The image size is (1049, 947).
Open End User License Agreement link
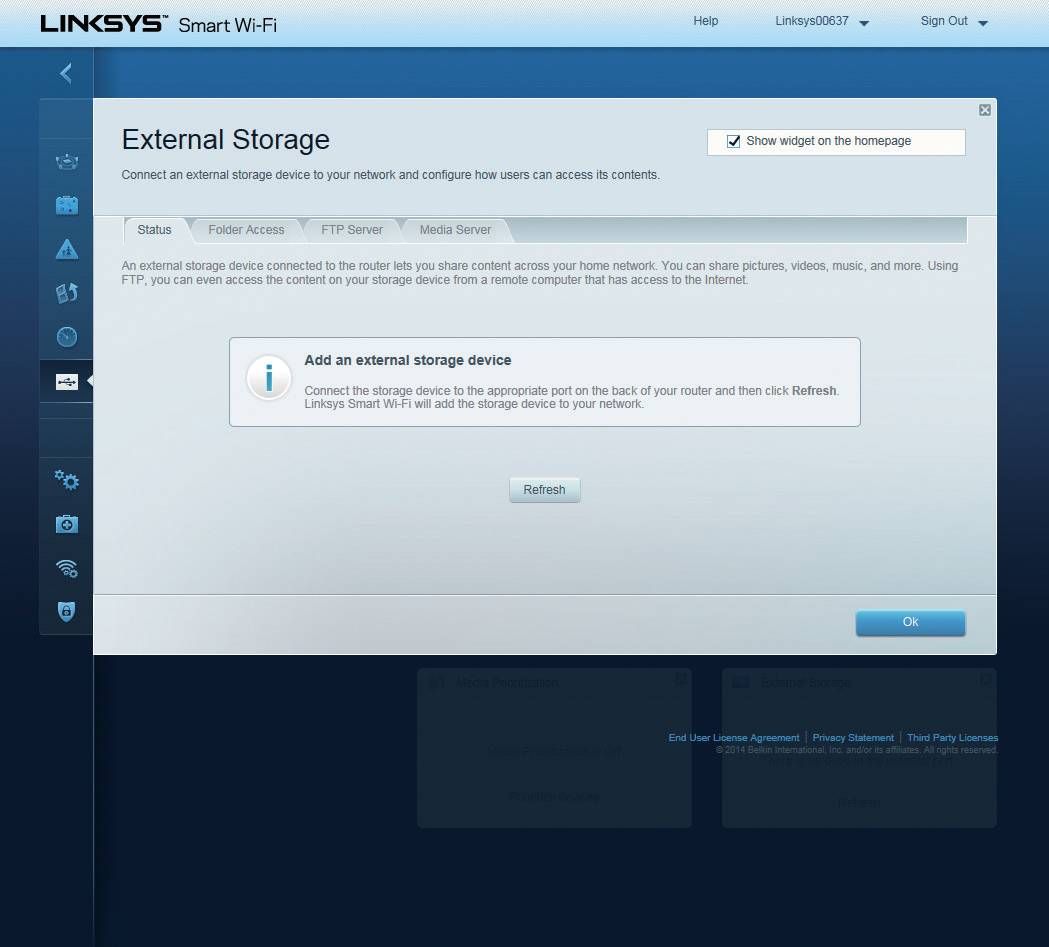734,738
